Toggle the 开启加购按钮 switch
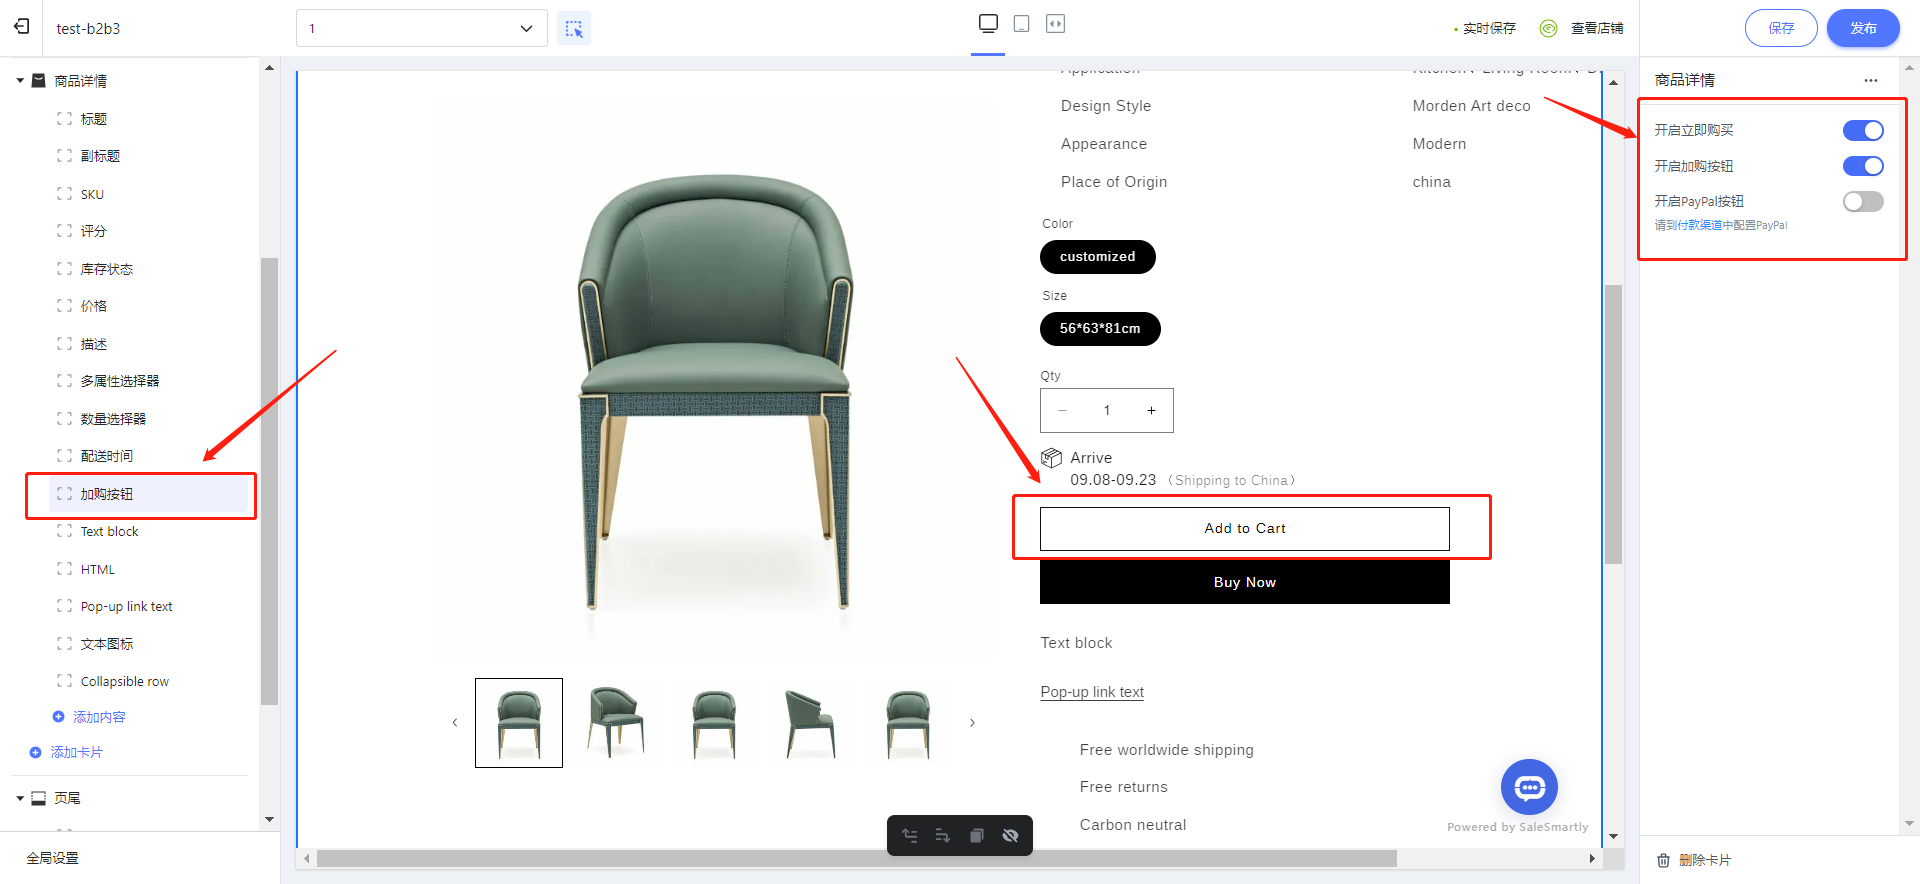The image size is (1920, 884). tap(1863, 166)
